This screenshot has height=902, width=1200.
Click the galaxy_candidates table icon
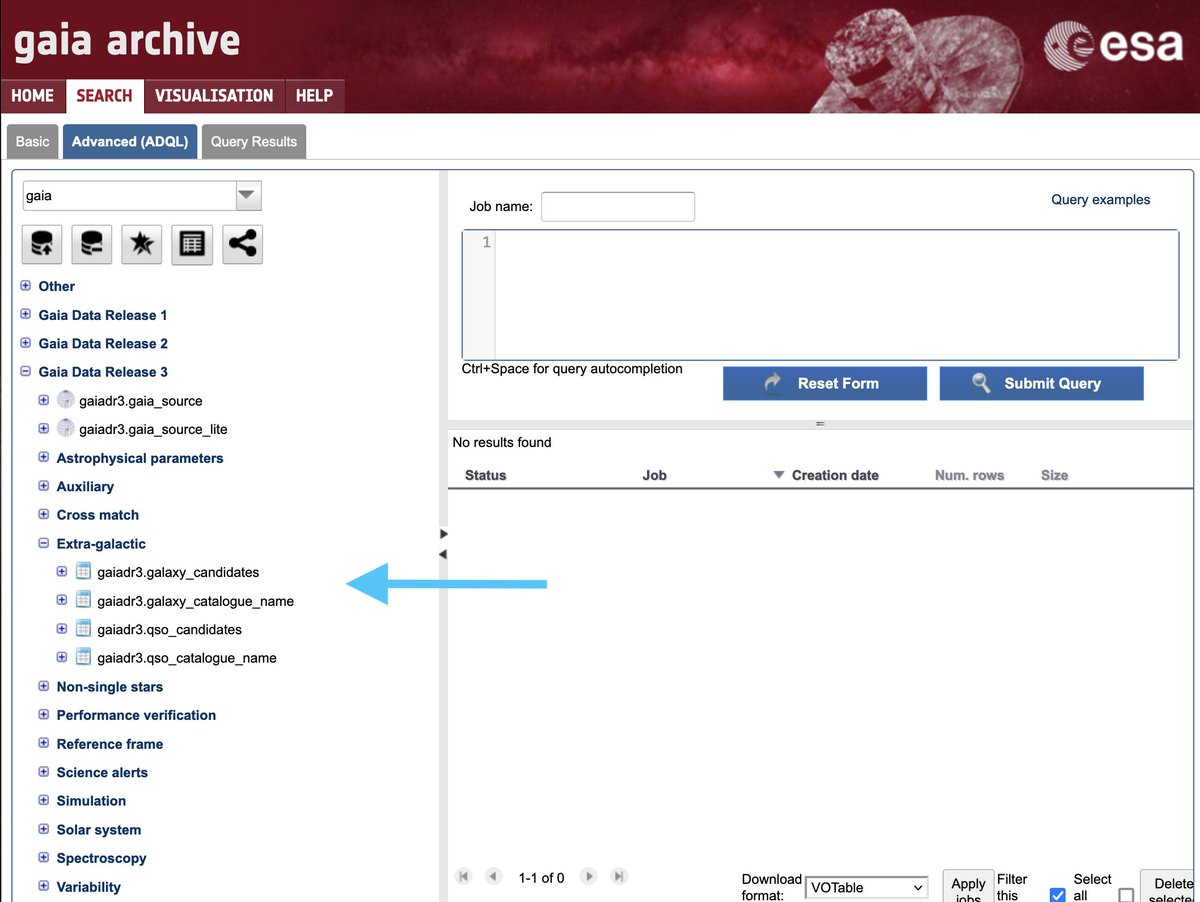tap(84, 572)
